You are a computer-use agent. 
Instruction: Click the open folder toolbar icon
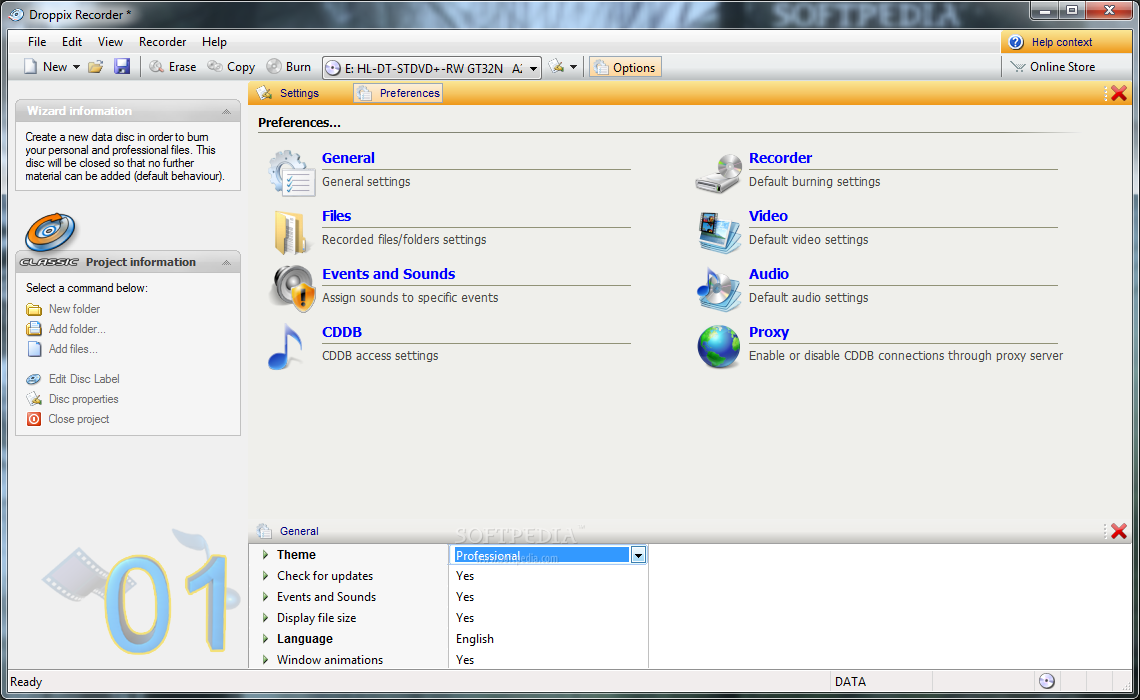[95, 67]
